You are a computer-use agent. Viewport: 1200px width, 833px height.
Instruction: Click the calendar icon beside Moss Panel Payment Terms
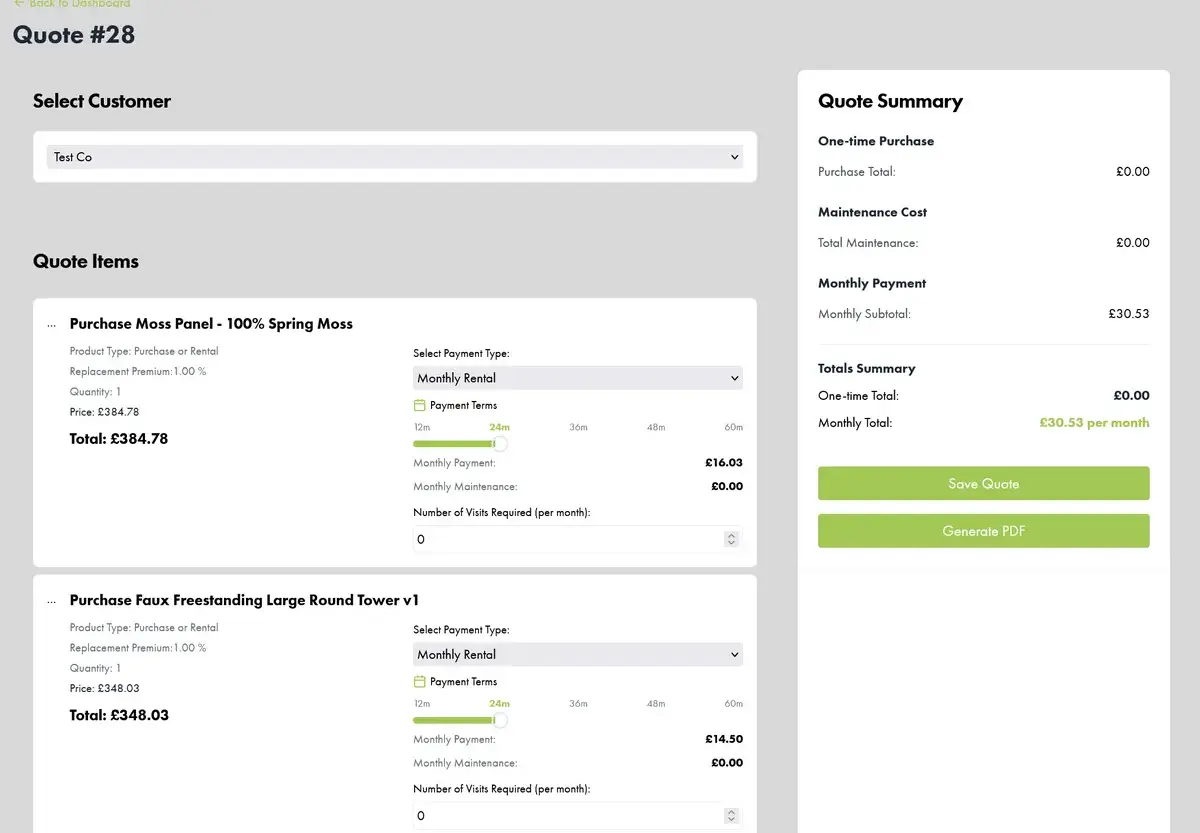click(x=420, y=405)
